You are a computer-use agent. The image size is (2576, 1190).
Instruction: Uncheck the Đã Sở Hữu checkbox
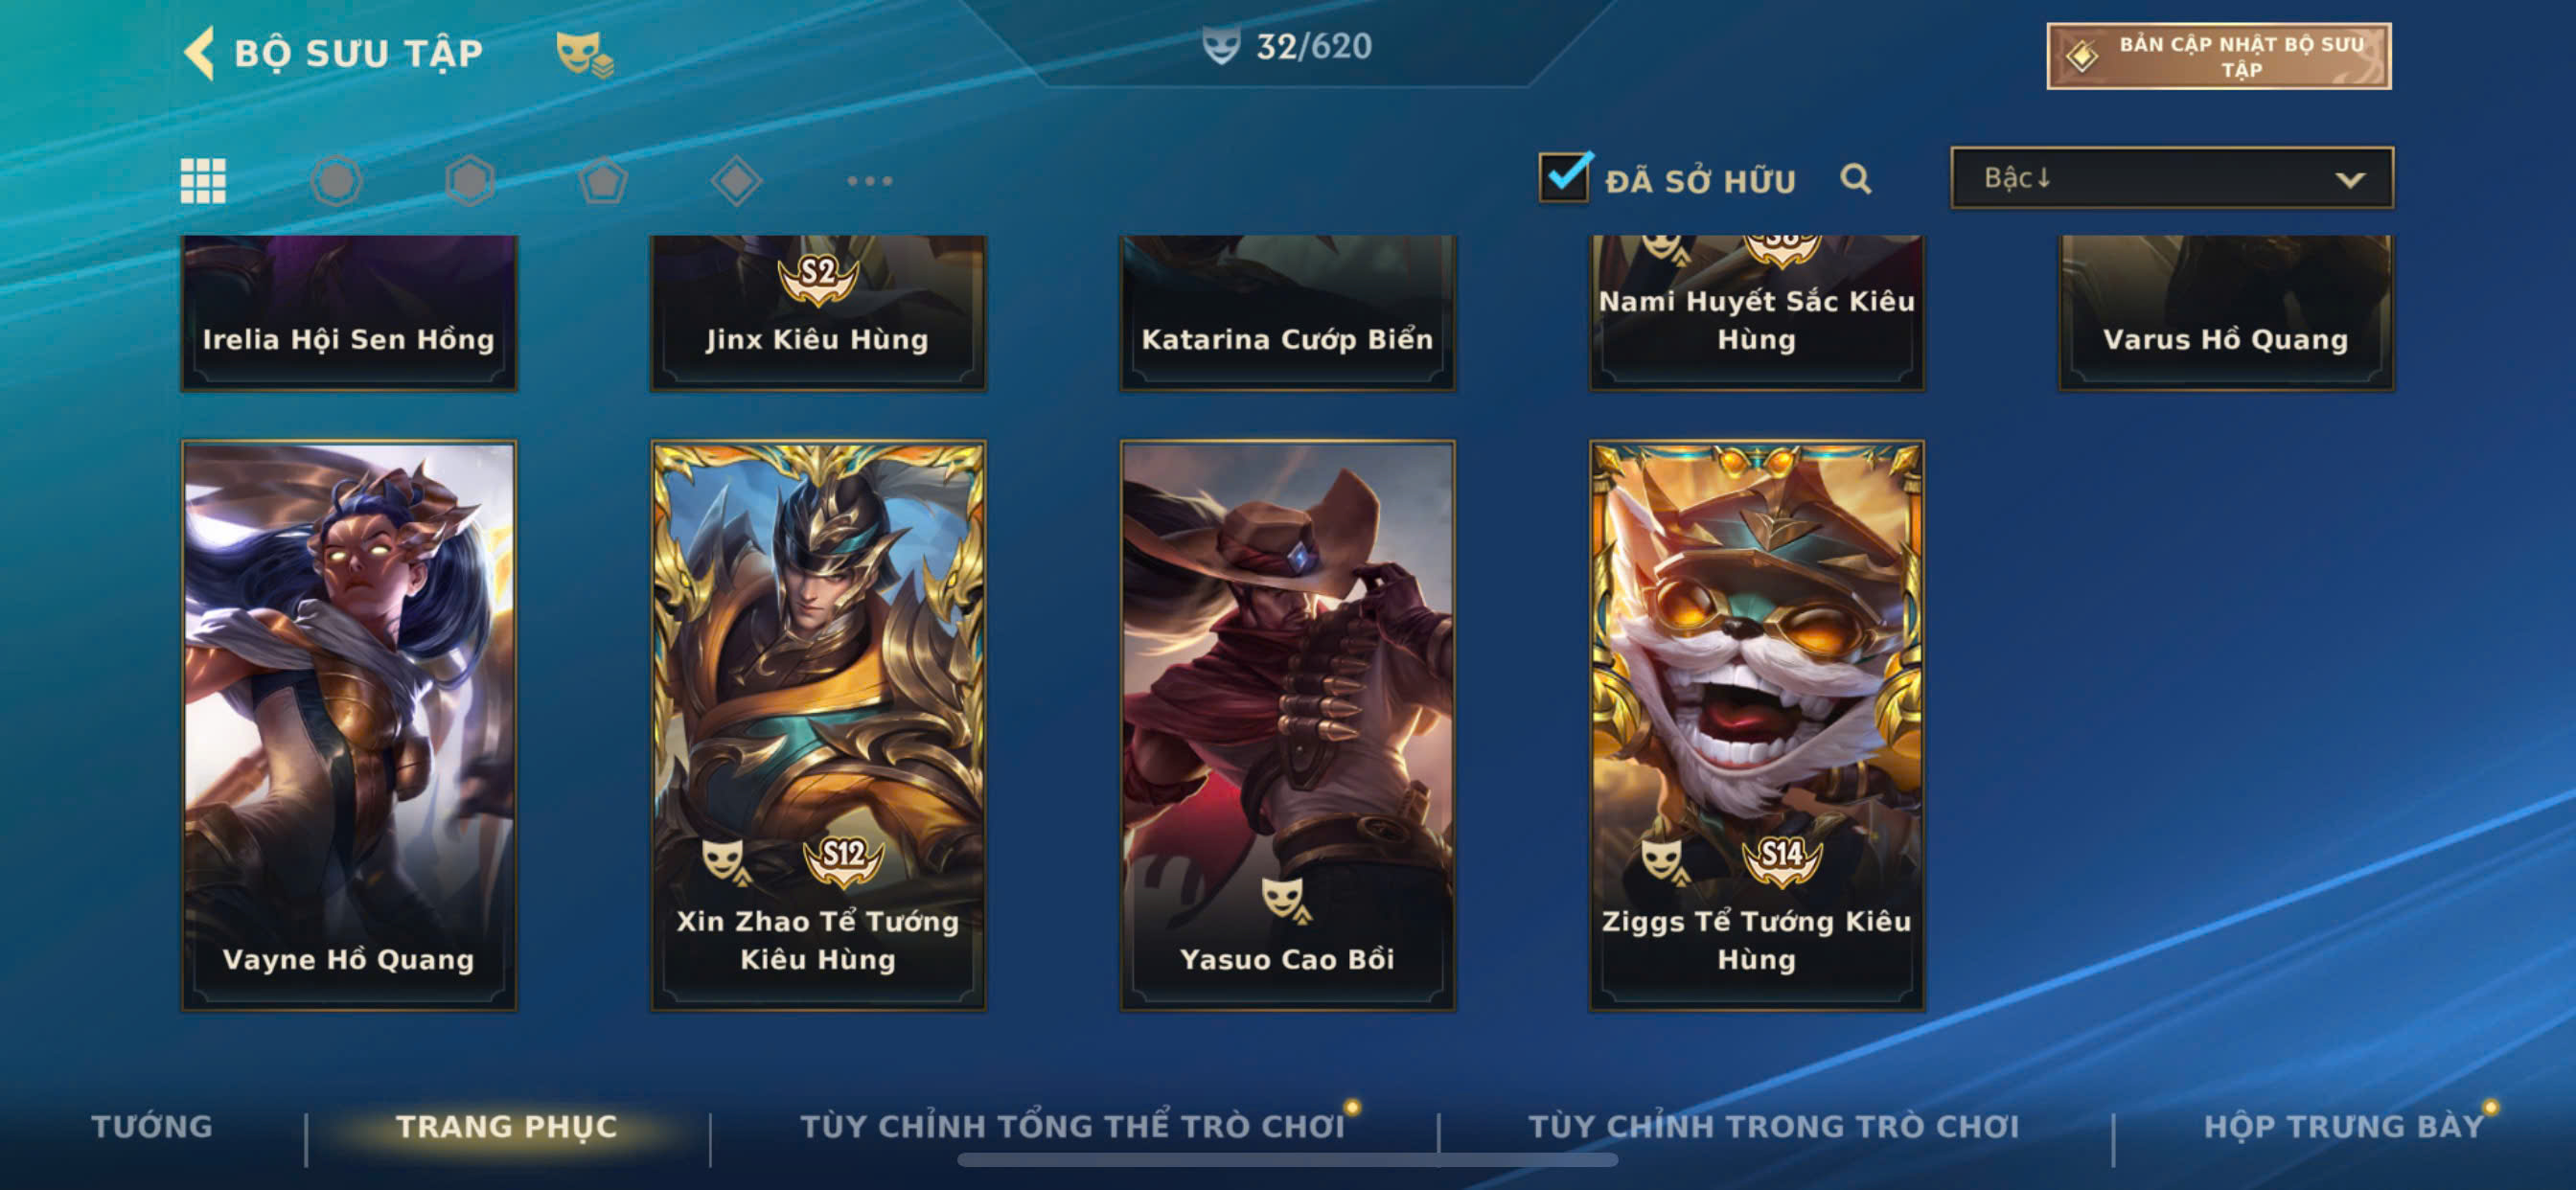tap(1564, 177)
